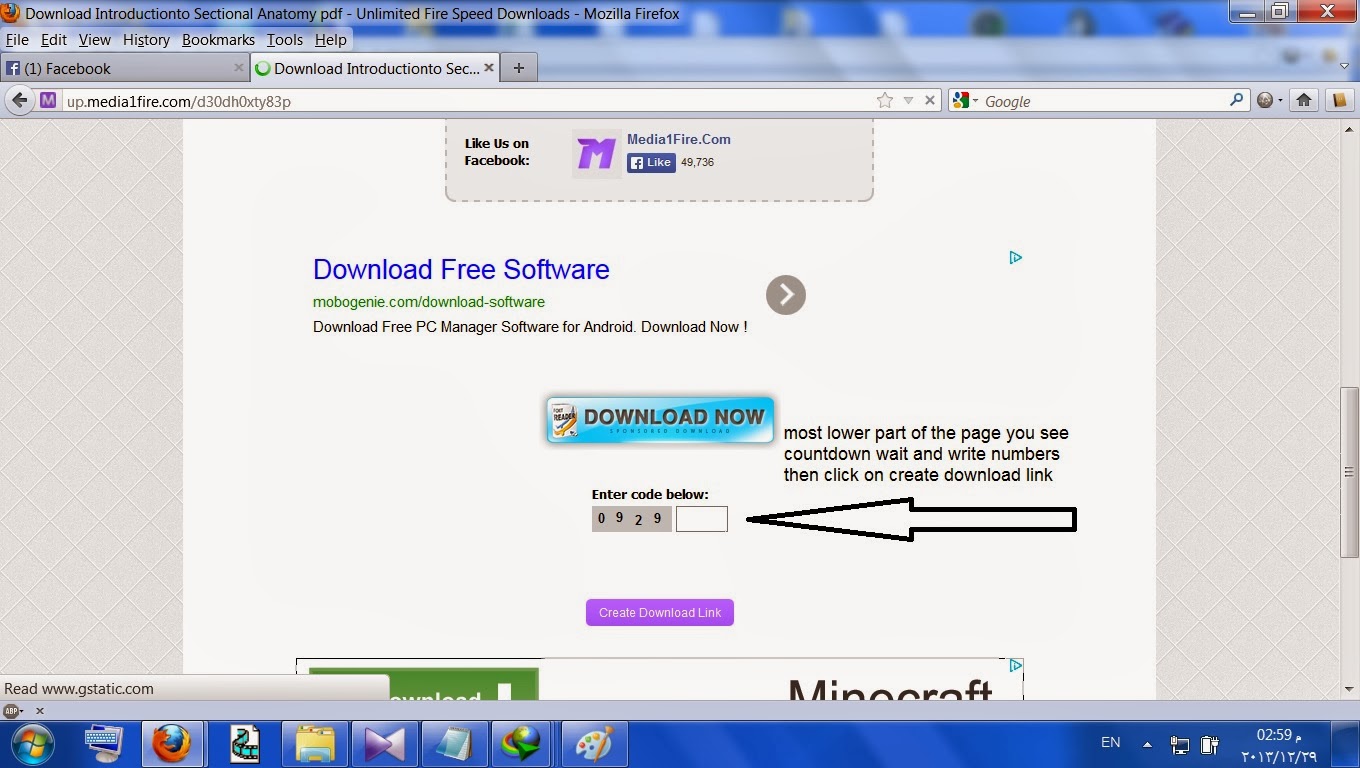Open the mobogenie.com/download-software link
The height and width of the screenshot is (768, 1360).
[x=429, y=302]
